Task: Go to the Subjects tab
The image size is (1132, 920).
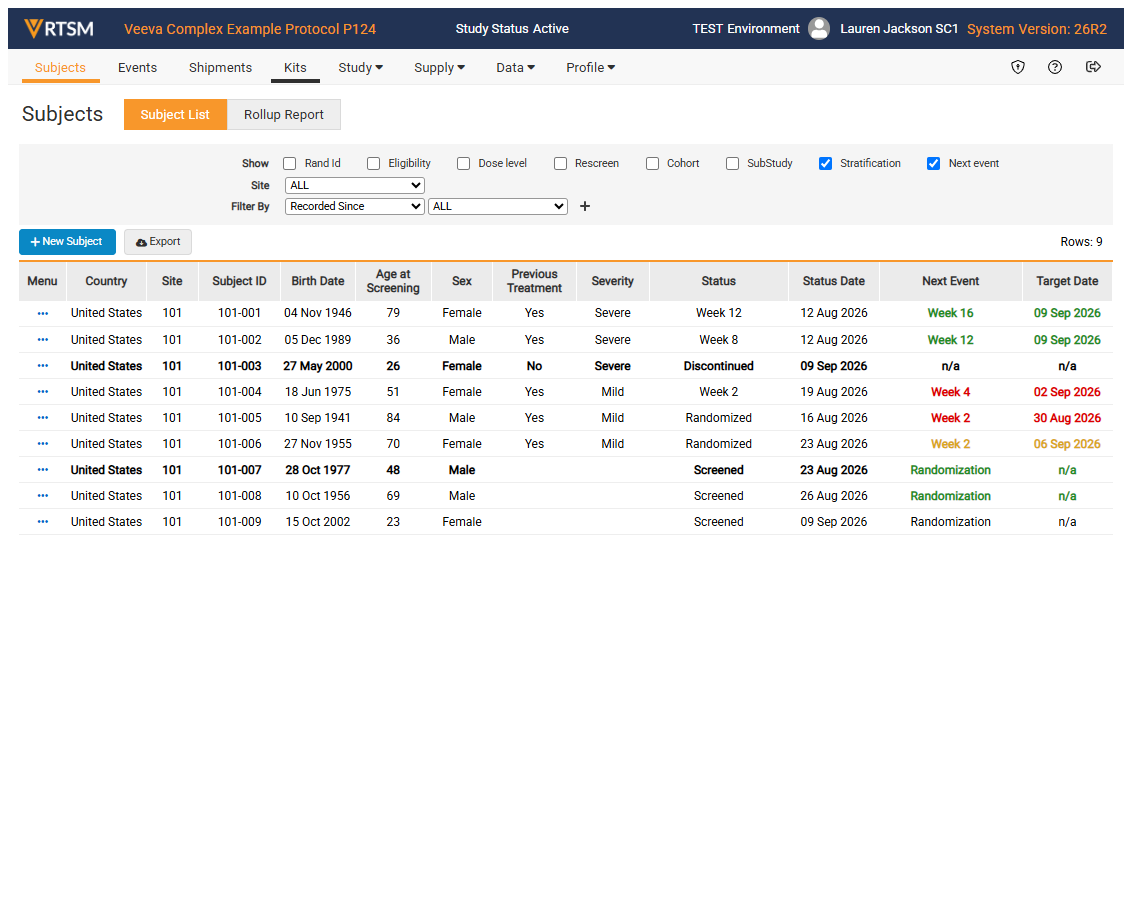Action: click(x=61, y=67)
